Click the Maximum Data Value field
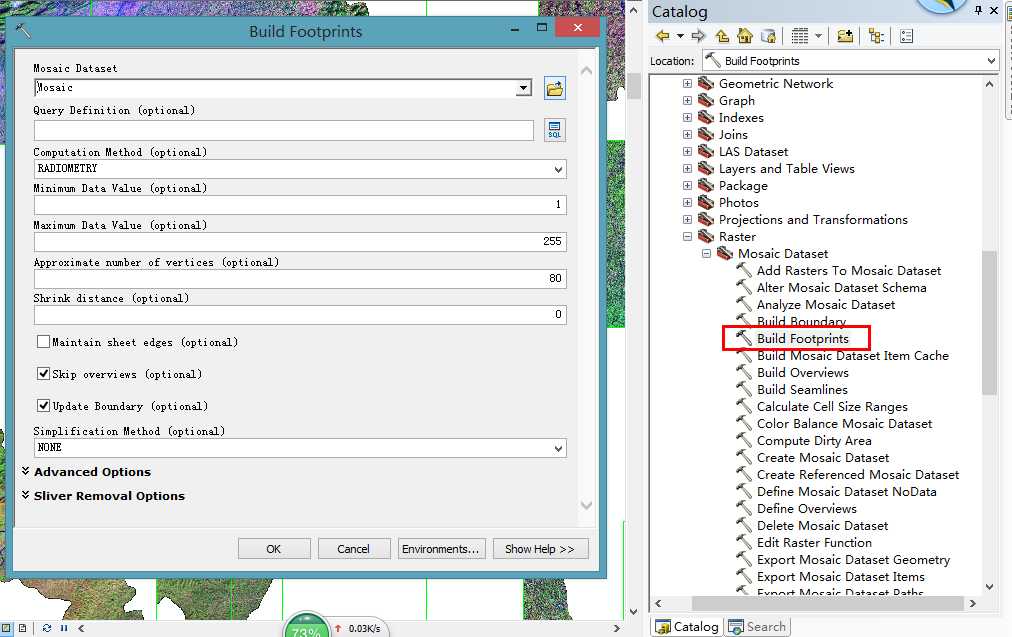This screenshot has width=1012, height=637. pos(300,241)
